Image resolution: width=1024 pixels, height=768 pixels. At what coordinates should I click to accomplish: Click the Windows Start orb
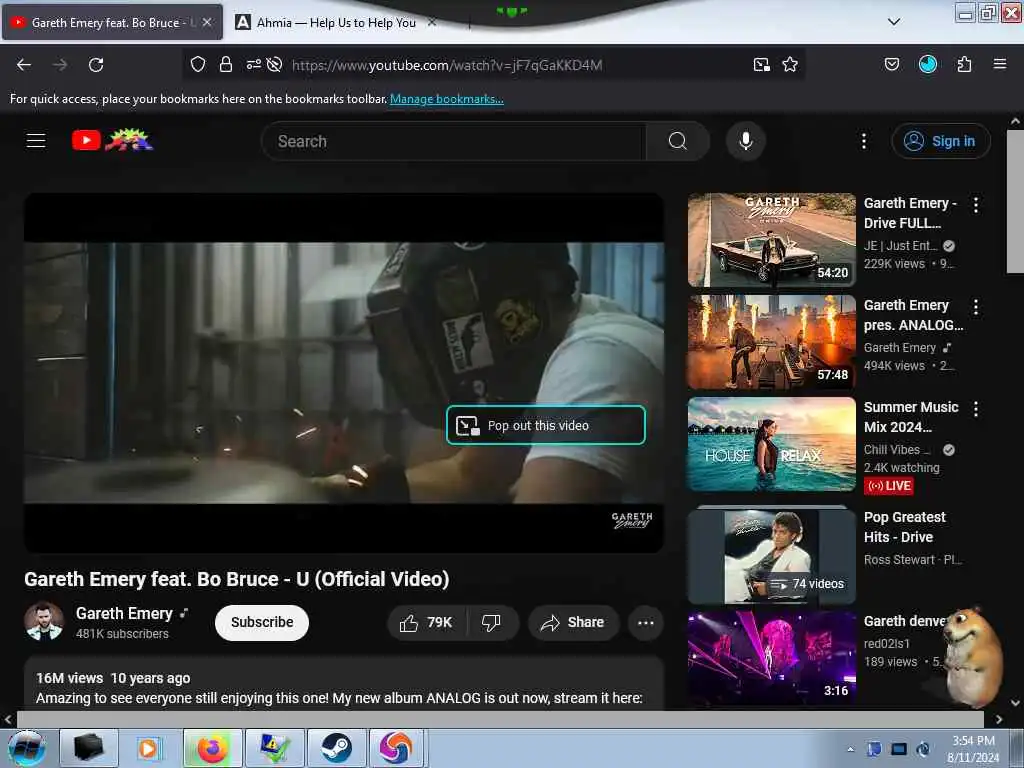(27, 748)
